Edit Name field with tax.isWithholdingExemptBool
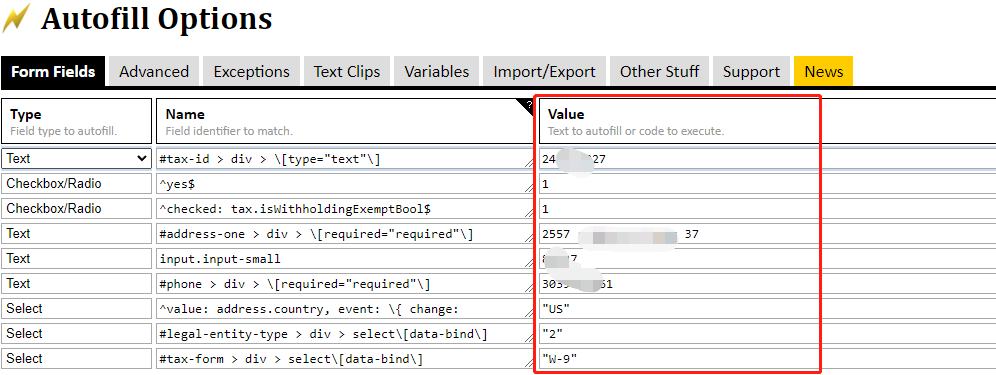Screen dimensions: 996x375 (345, 208)
